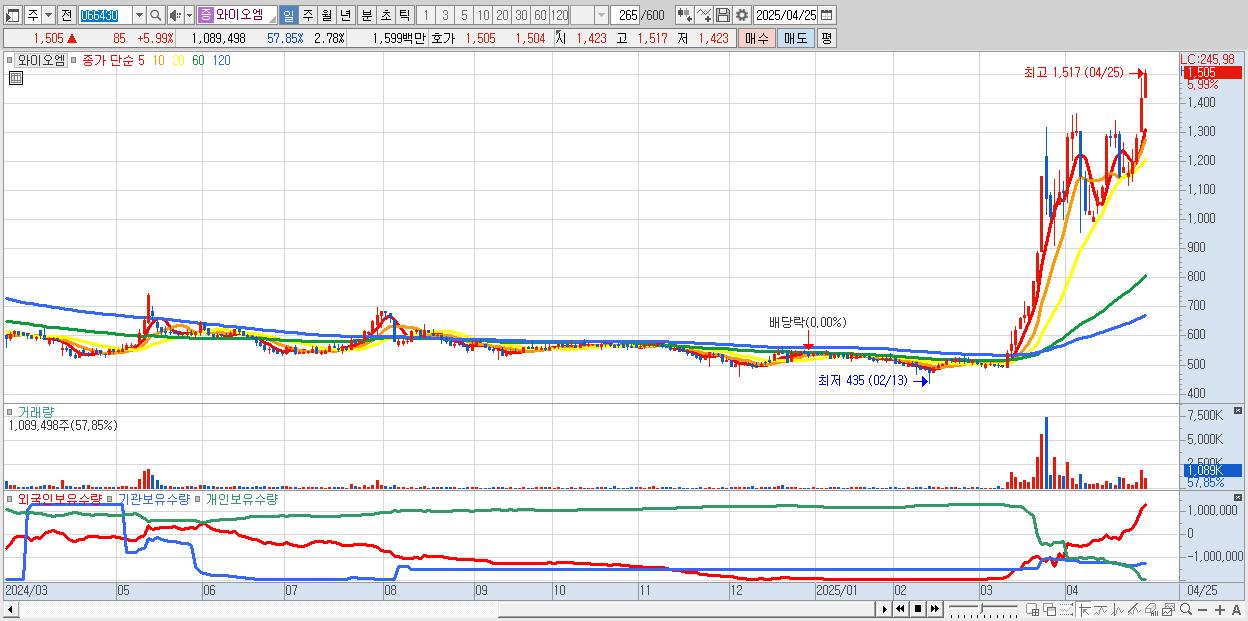
Task: Click the 60 moving average green label
Action: tap(198, 60)
